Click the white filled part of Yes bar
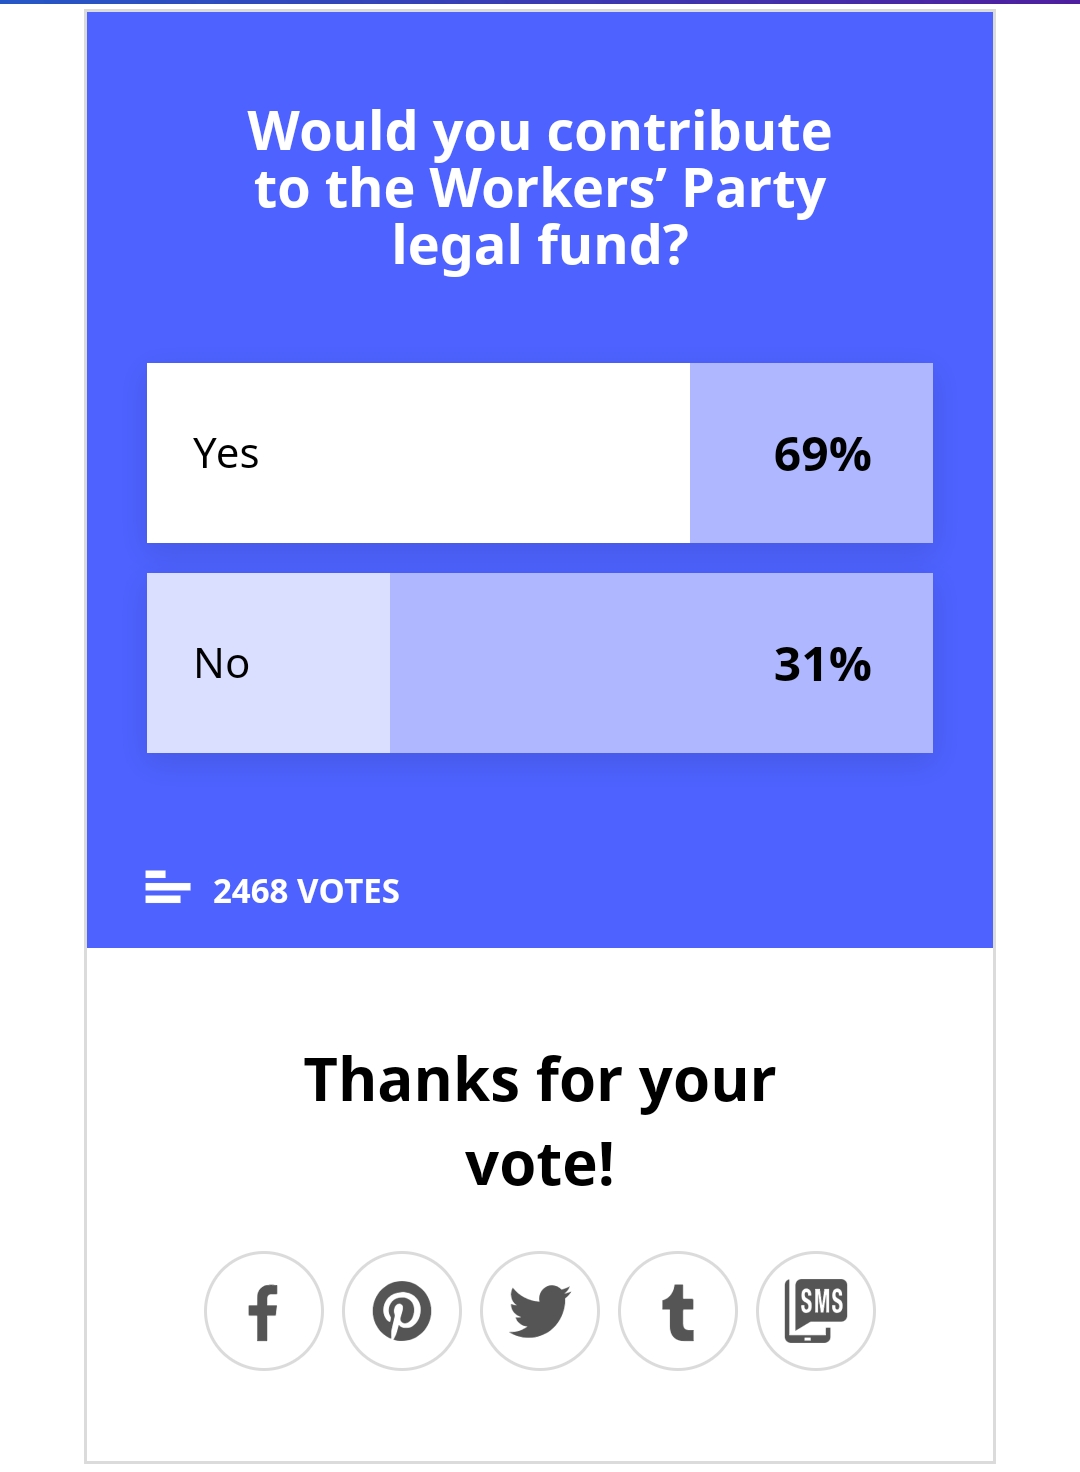 click(x=418, y=453)
